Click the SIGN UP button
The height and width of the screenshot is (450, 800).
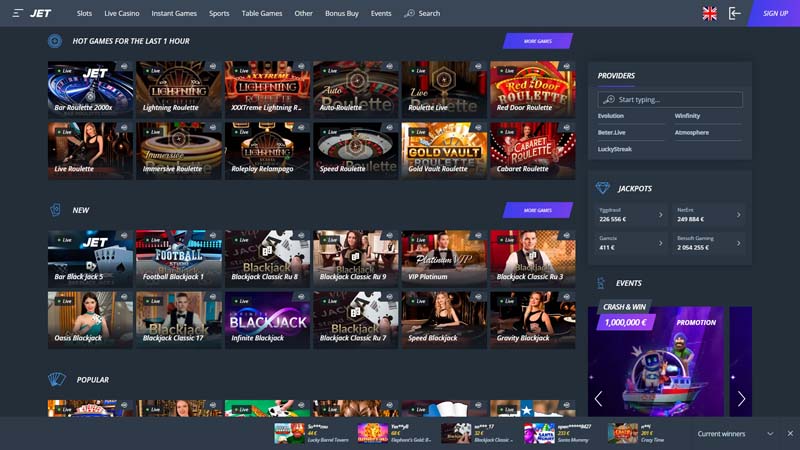coord(774,13)
